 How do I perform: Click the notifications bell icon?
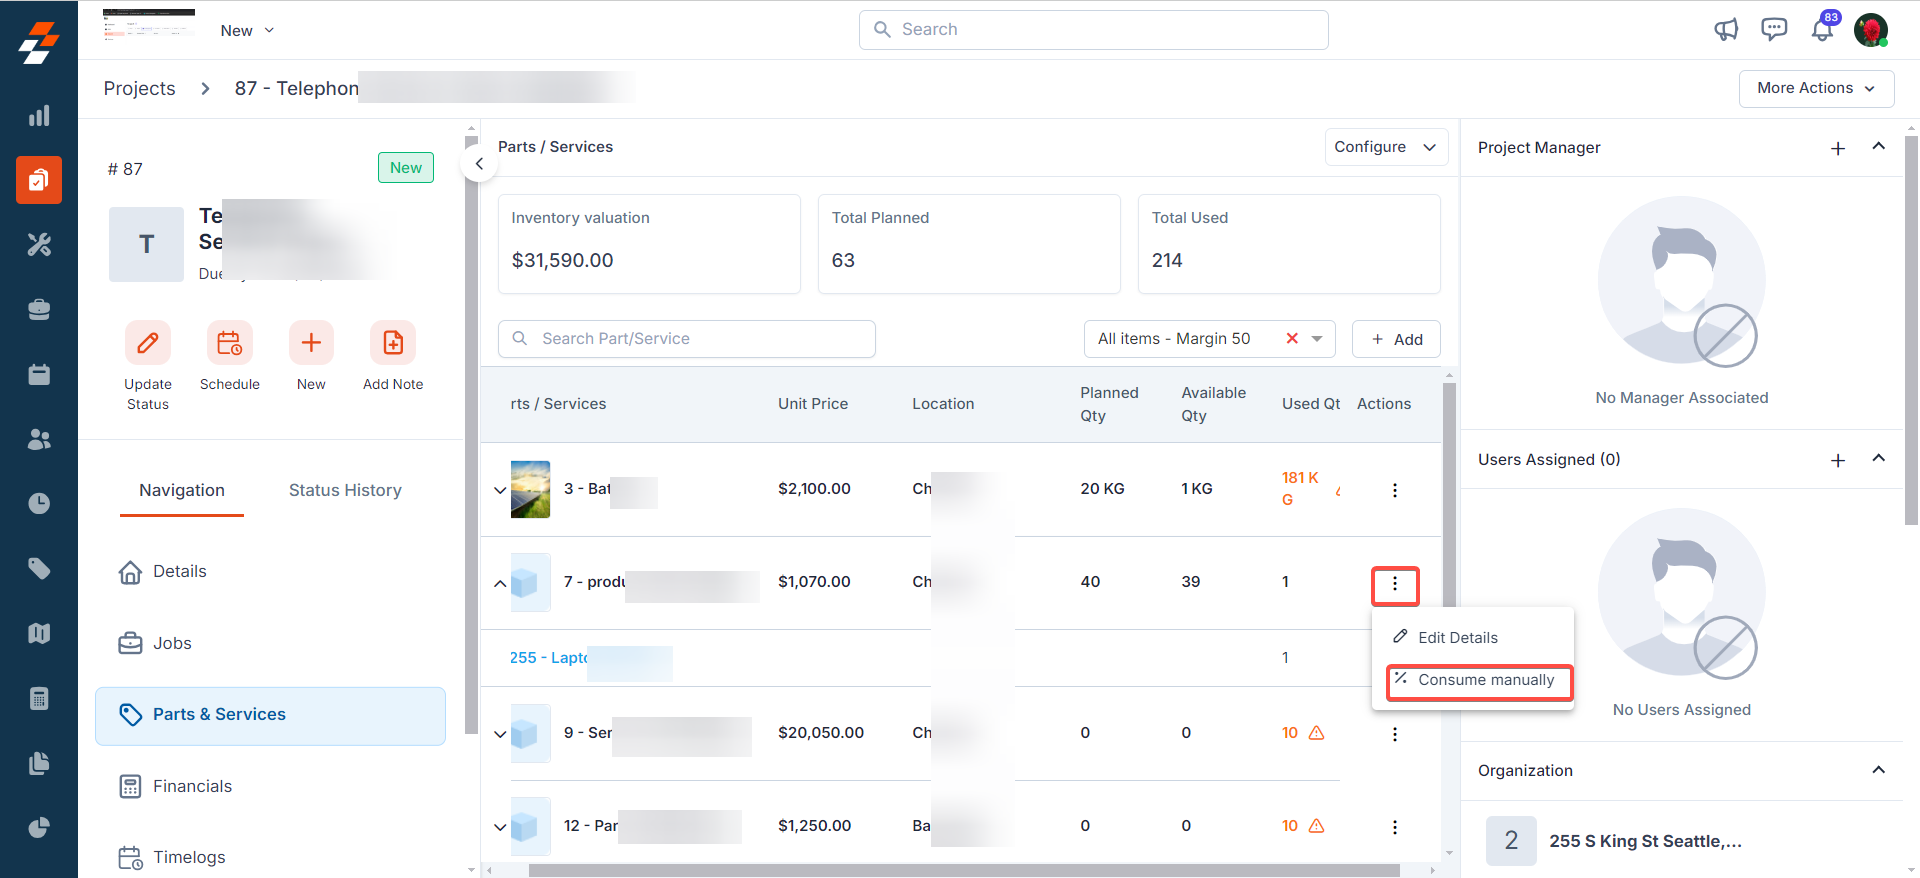pyautogui.click(x=1821, y=30)
